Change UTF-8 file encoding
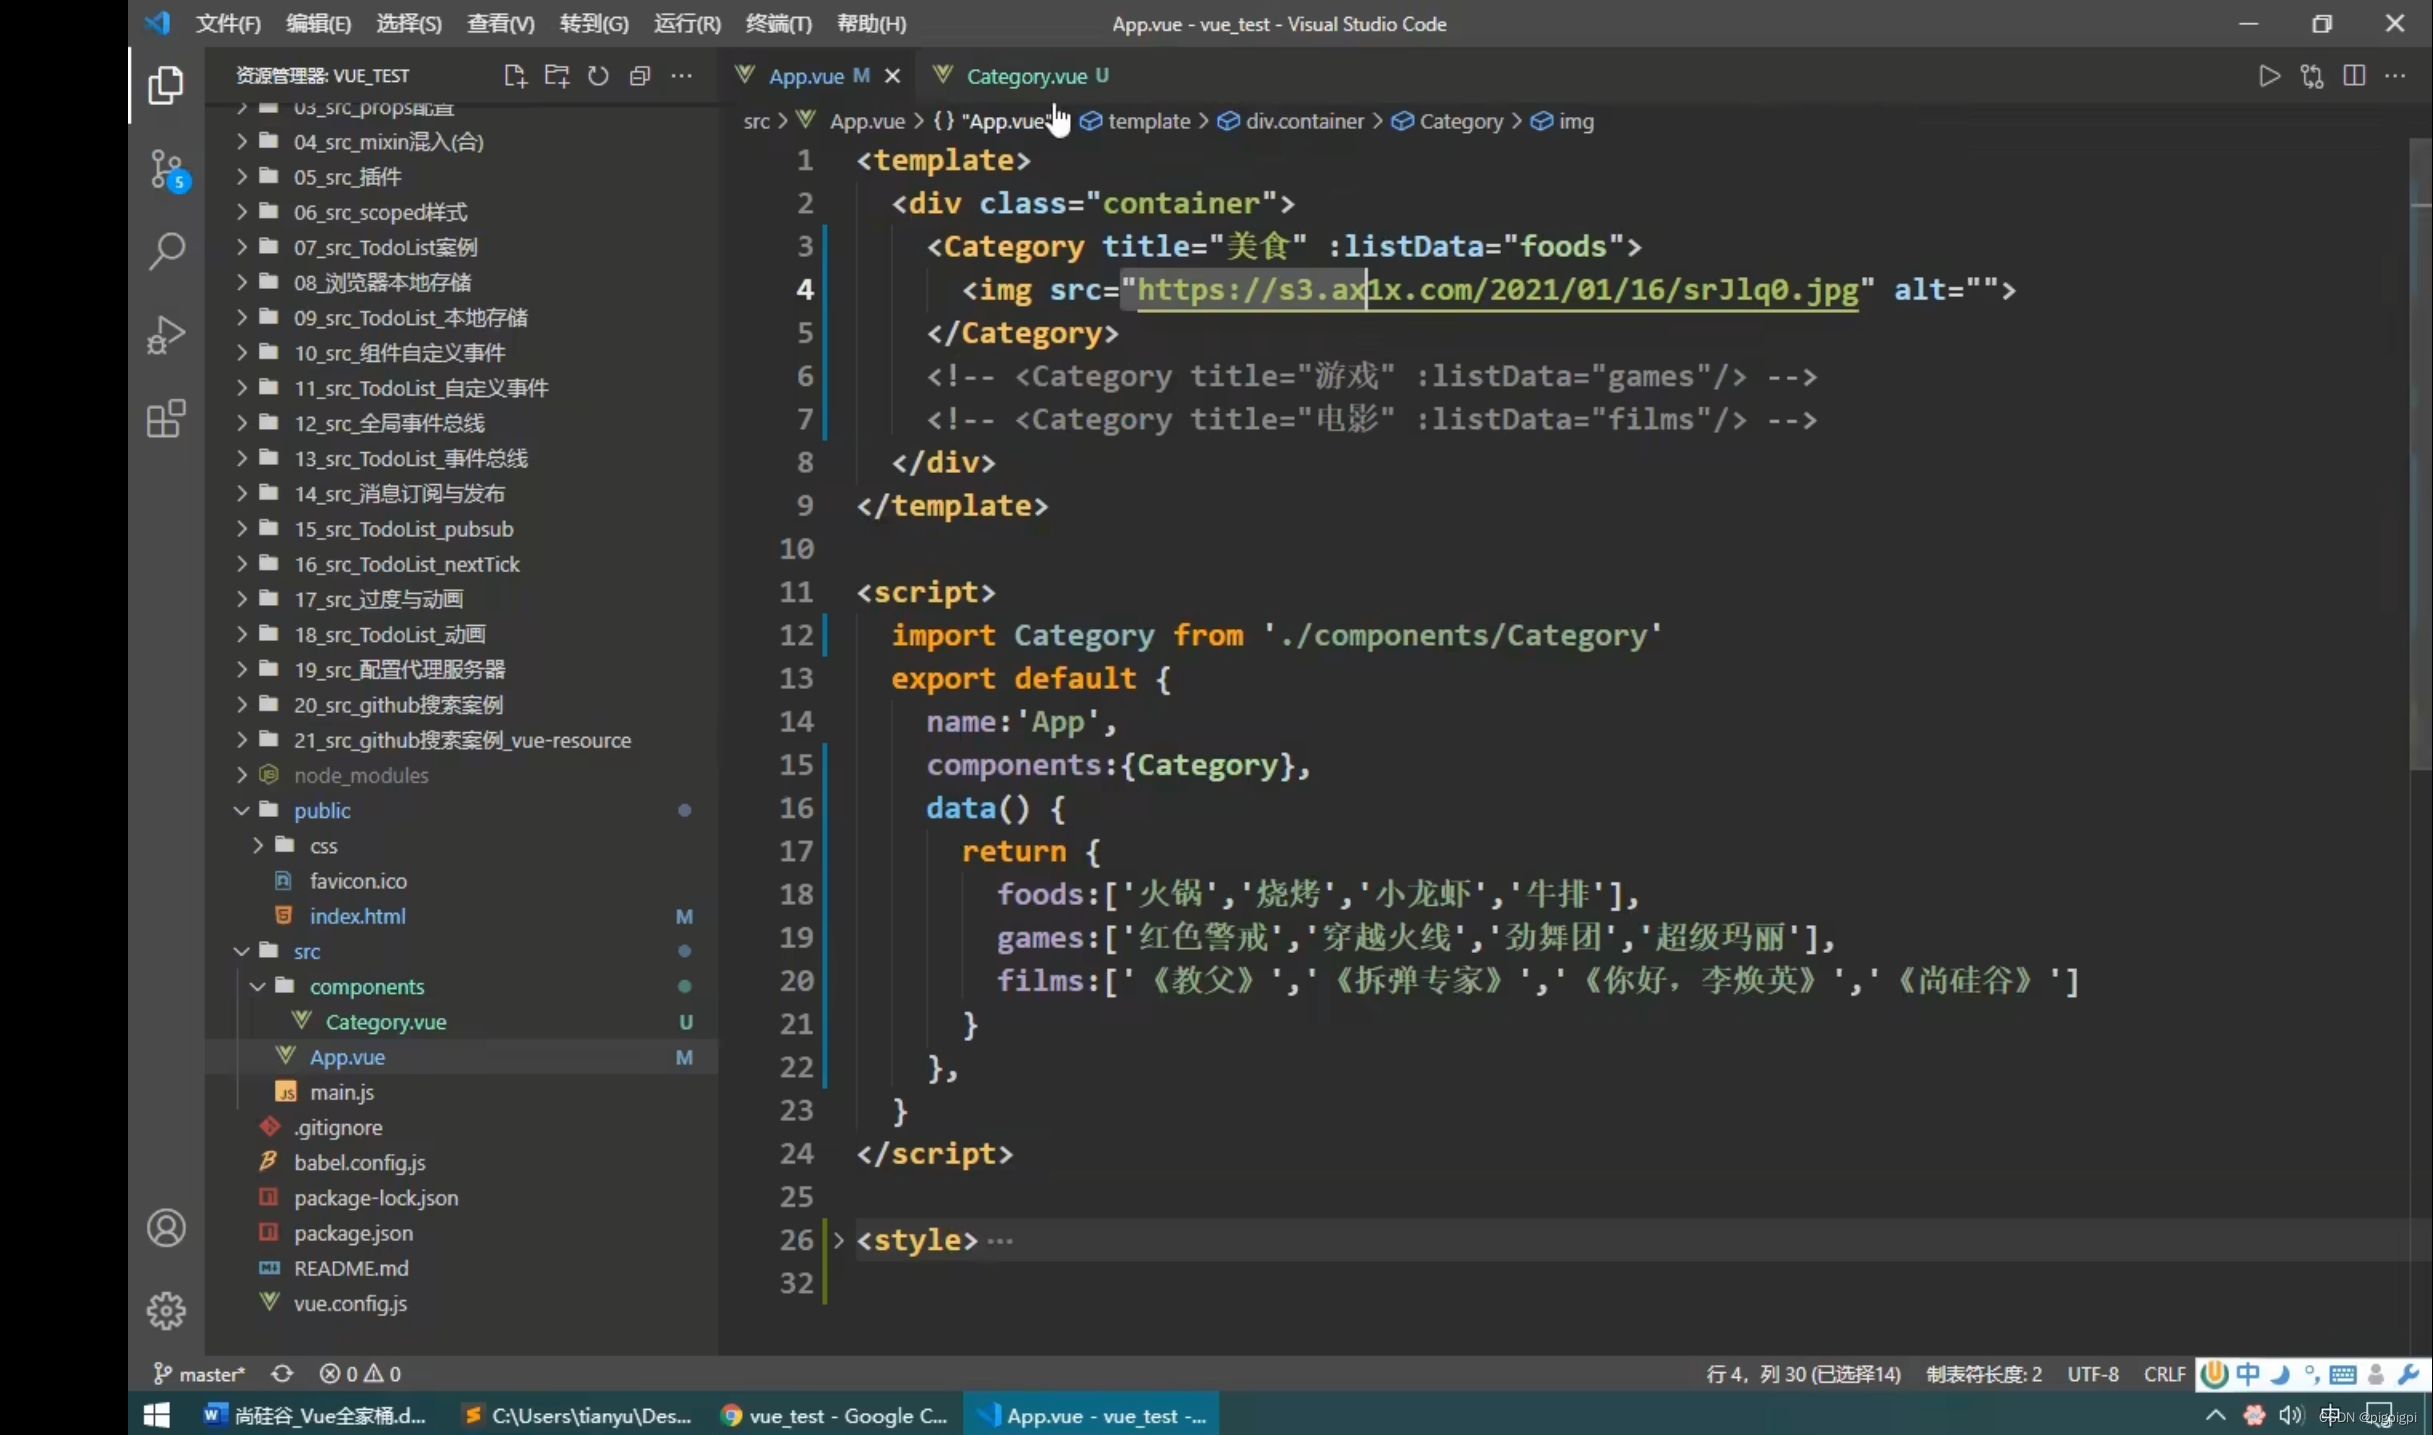This screenshot has height=1435, width=2433. pyautogui.click(x=2093, y=1374)
